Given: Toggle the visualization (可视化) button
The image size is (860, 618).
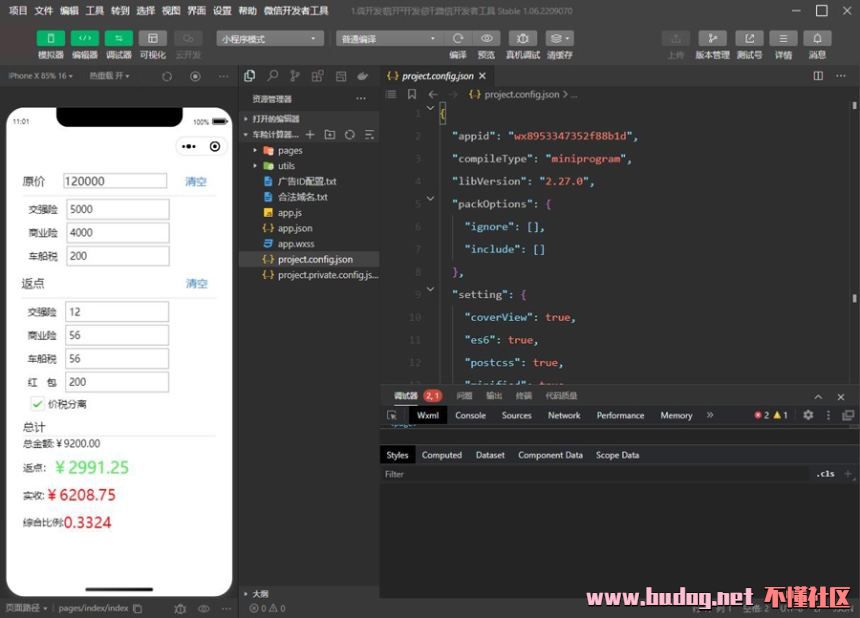Looking at the screenshot, I should click(x=152, y=38).
